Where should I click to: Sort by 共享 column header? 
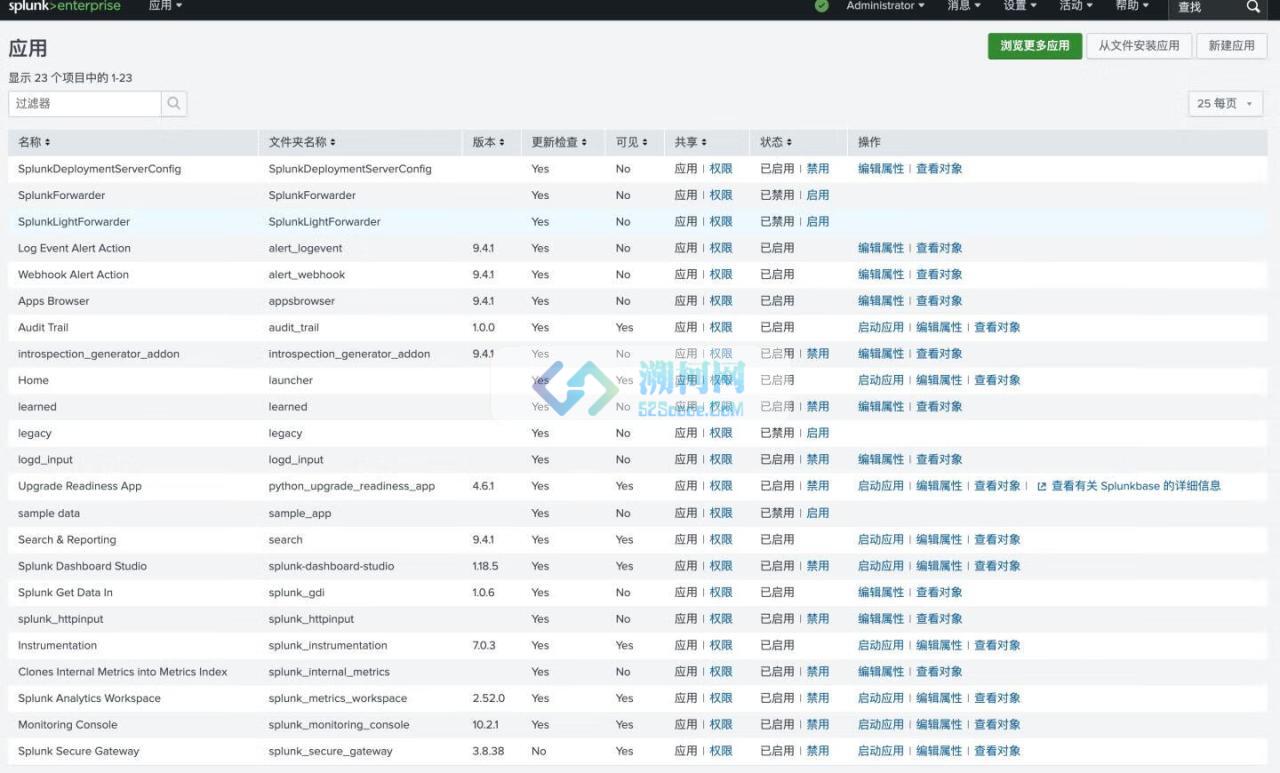click(691, 142)
